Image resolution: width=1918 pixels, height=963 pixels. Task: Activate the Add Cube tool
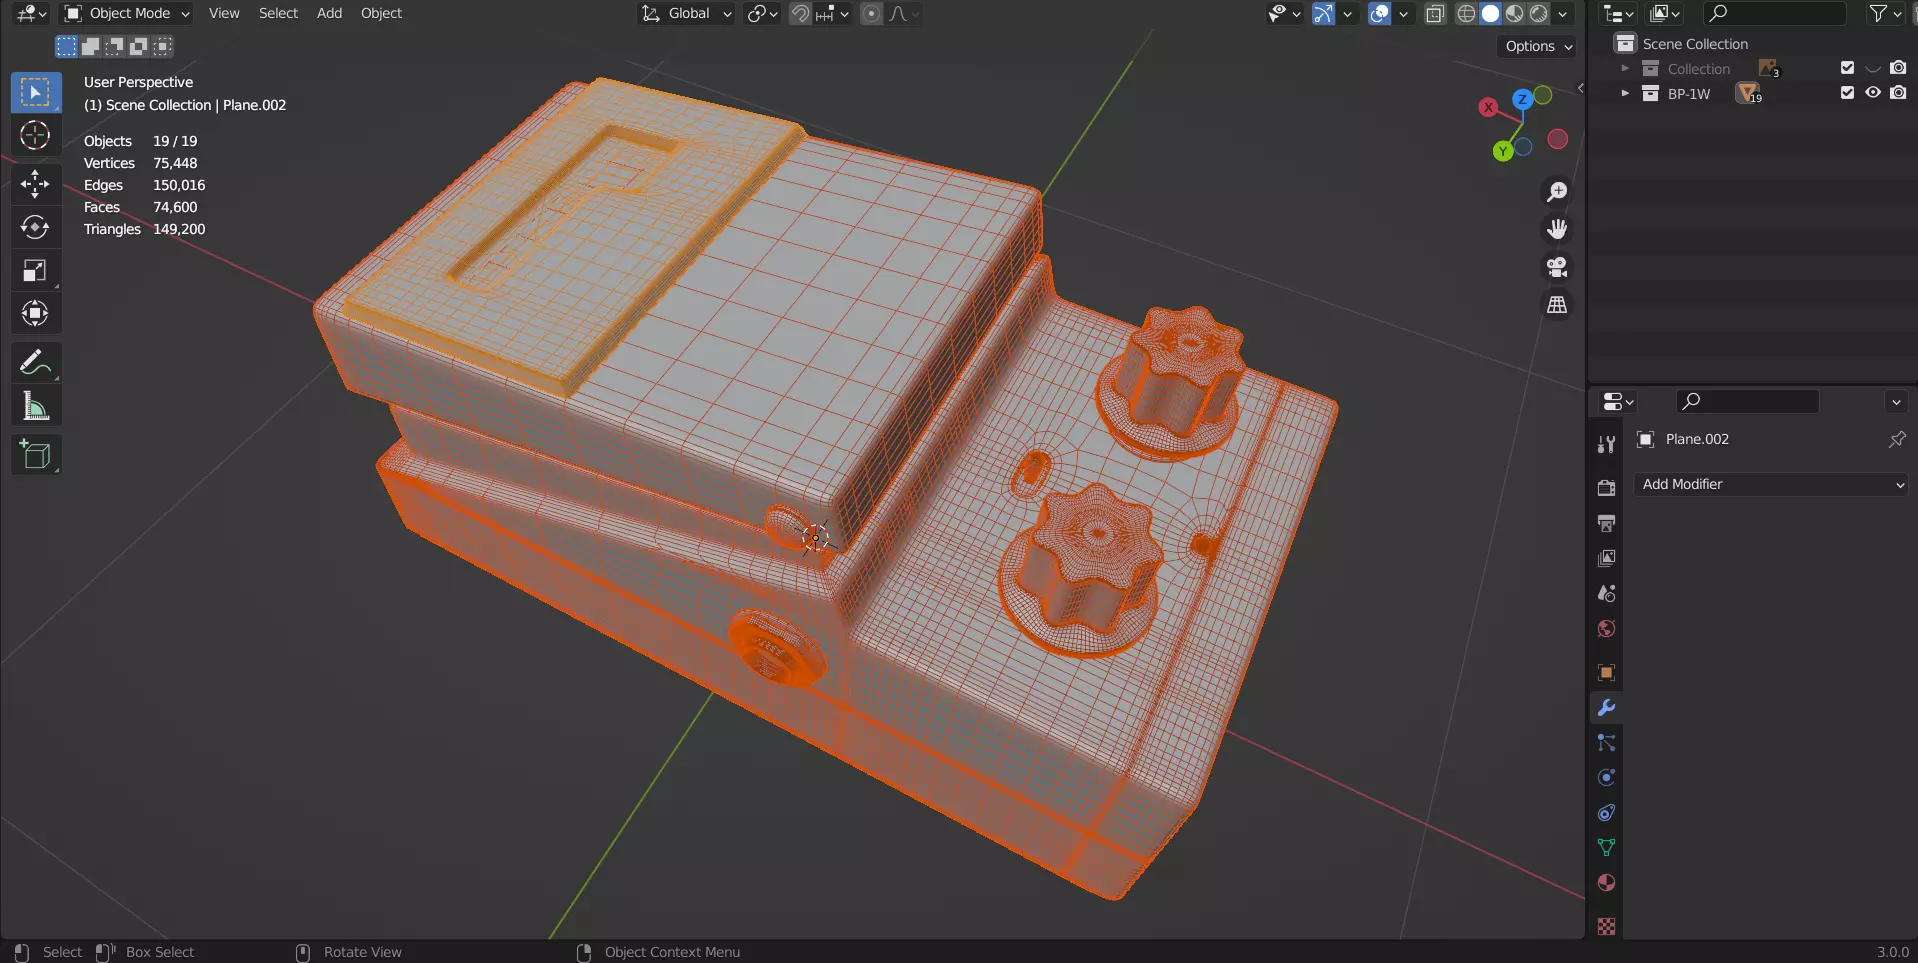36,454
